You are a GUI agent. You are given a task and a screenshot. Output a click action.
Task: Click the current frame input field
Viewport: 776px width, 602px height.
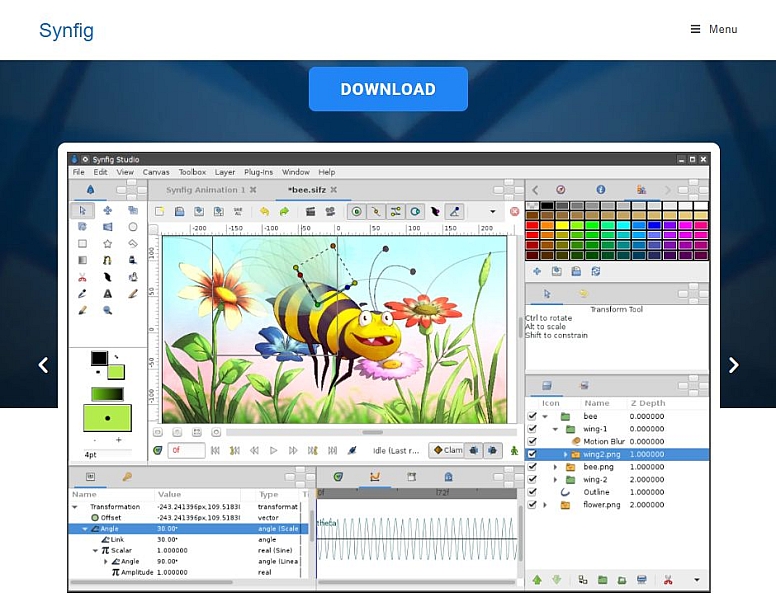coord(186,451)
